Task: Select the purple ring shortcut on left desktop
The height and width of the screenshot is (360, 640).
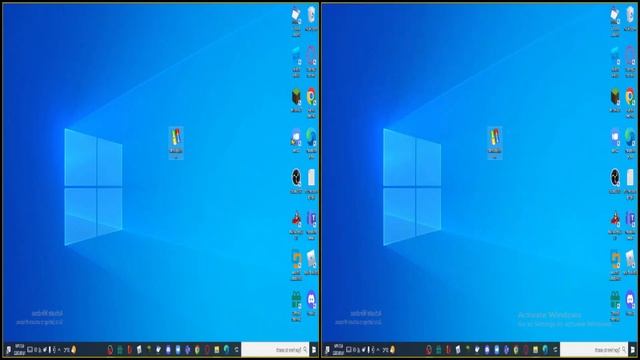Action: (x=311, y=56)
